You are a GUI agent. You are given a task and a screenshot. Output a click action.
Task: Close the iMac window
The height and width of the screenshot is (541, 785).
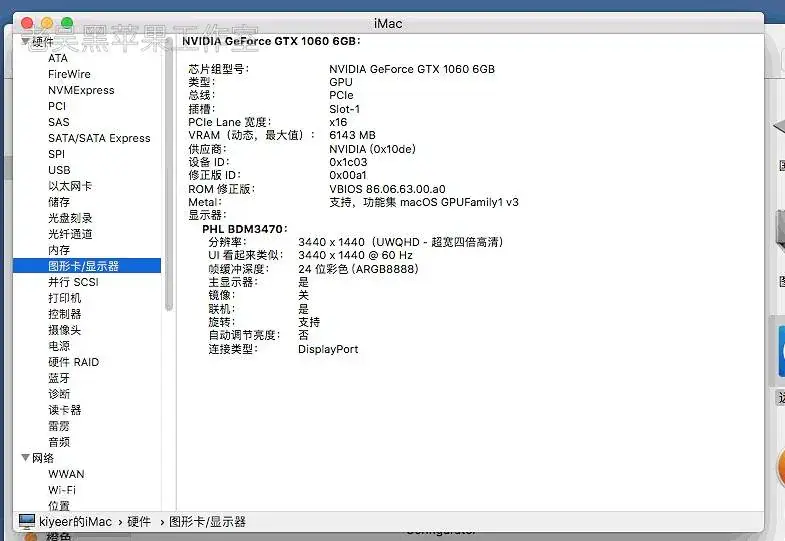coord(27,23)
